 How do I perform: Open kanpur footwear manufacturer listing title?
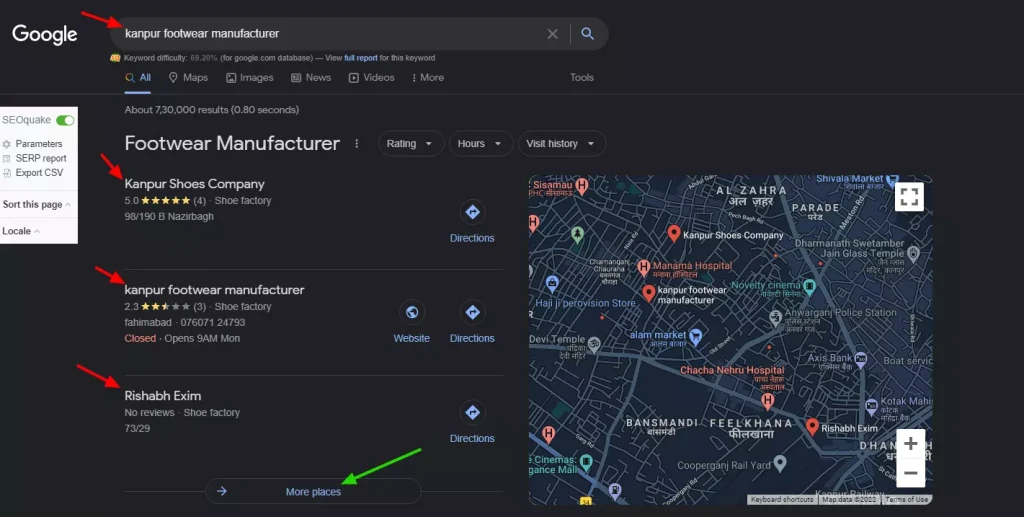[x=214, y=290]
